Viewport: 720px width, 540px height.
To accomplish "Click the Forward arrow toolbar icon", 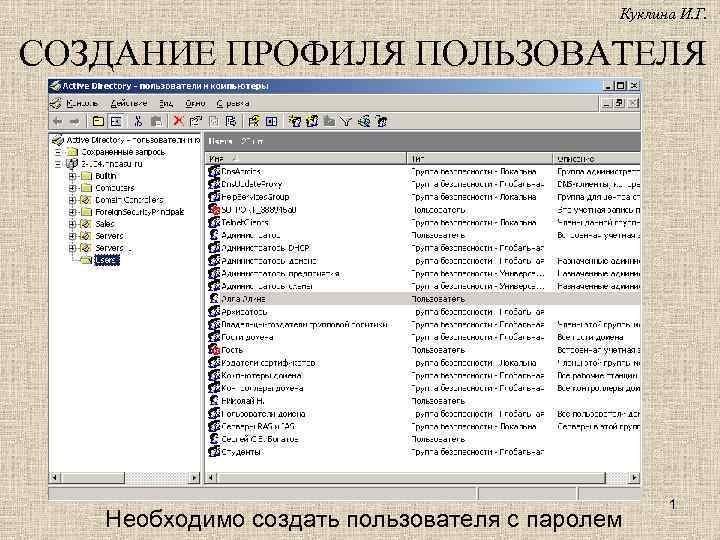I will 74,121.
